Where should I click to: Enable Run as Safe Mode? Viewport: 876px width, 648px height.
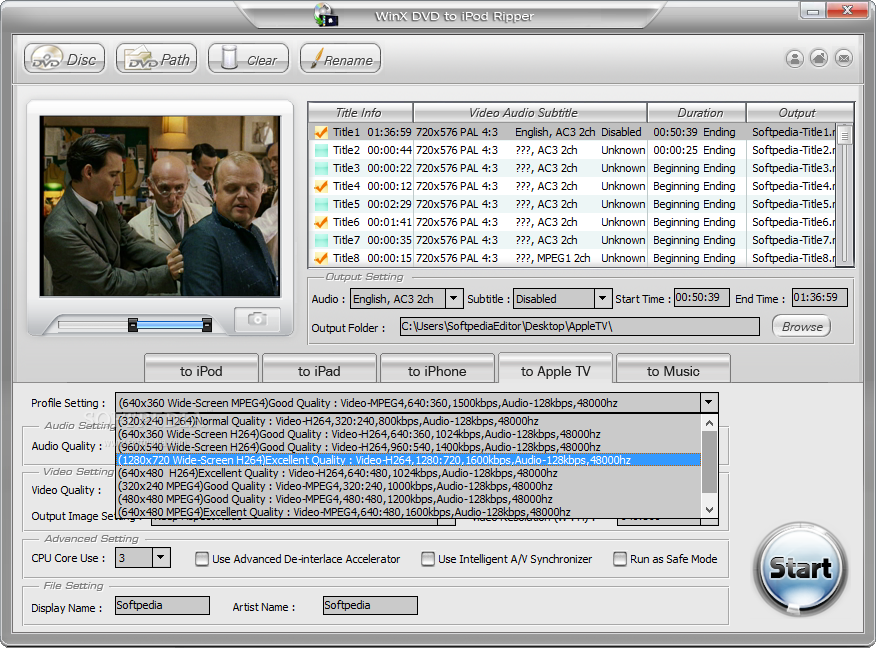tap(620, 559)
